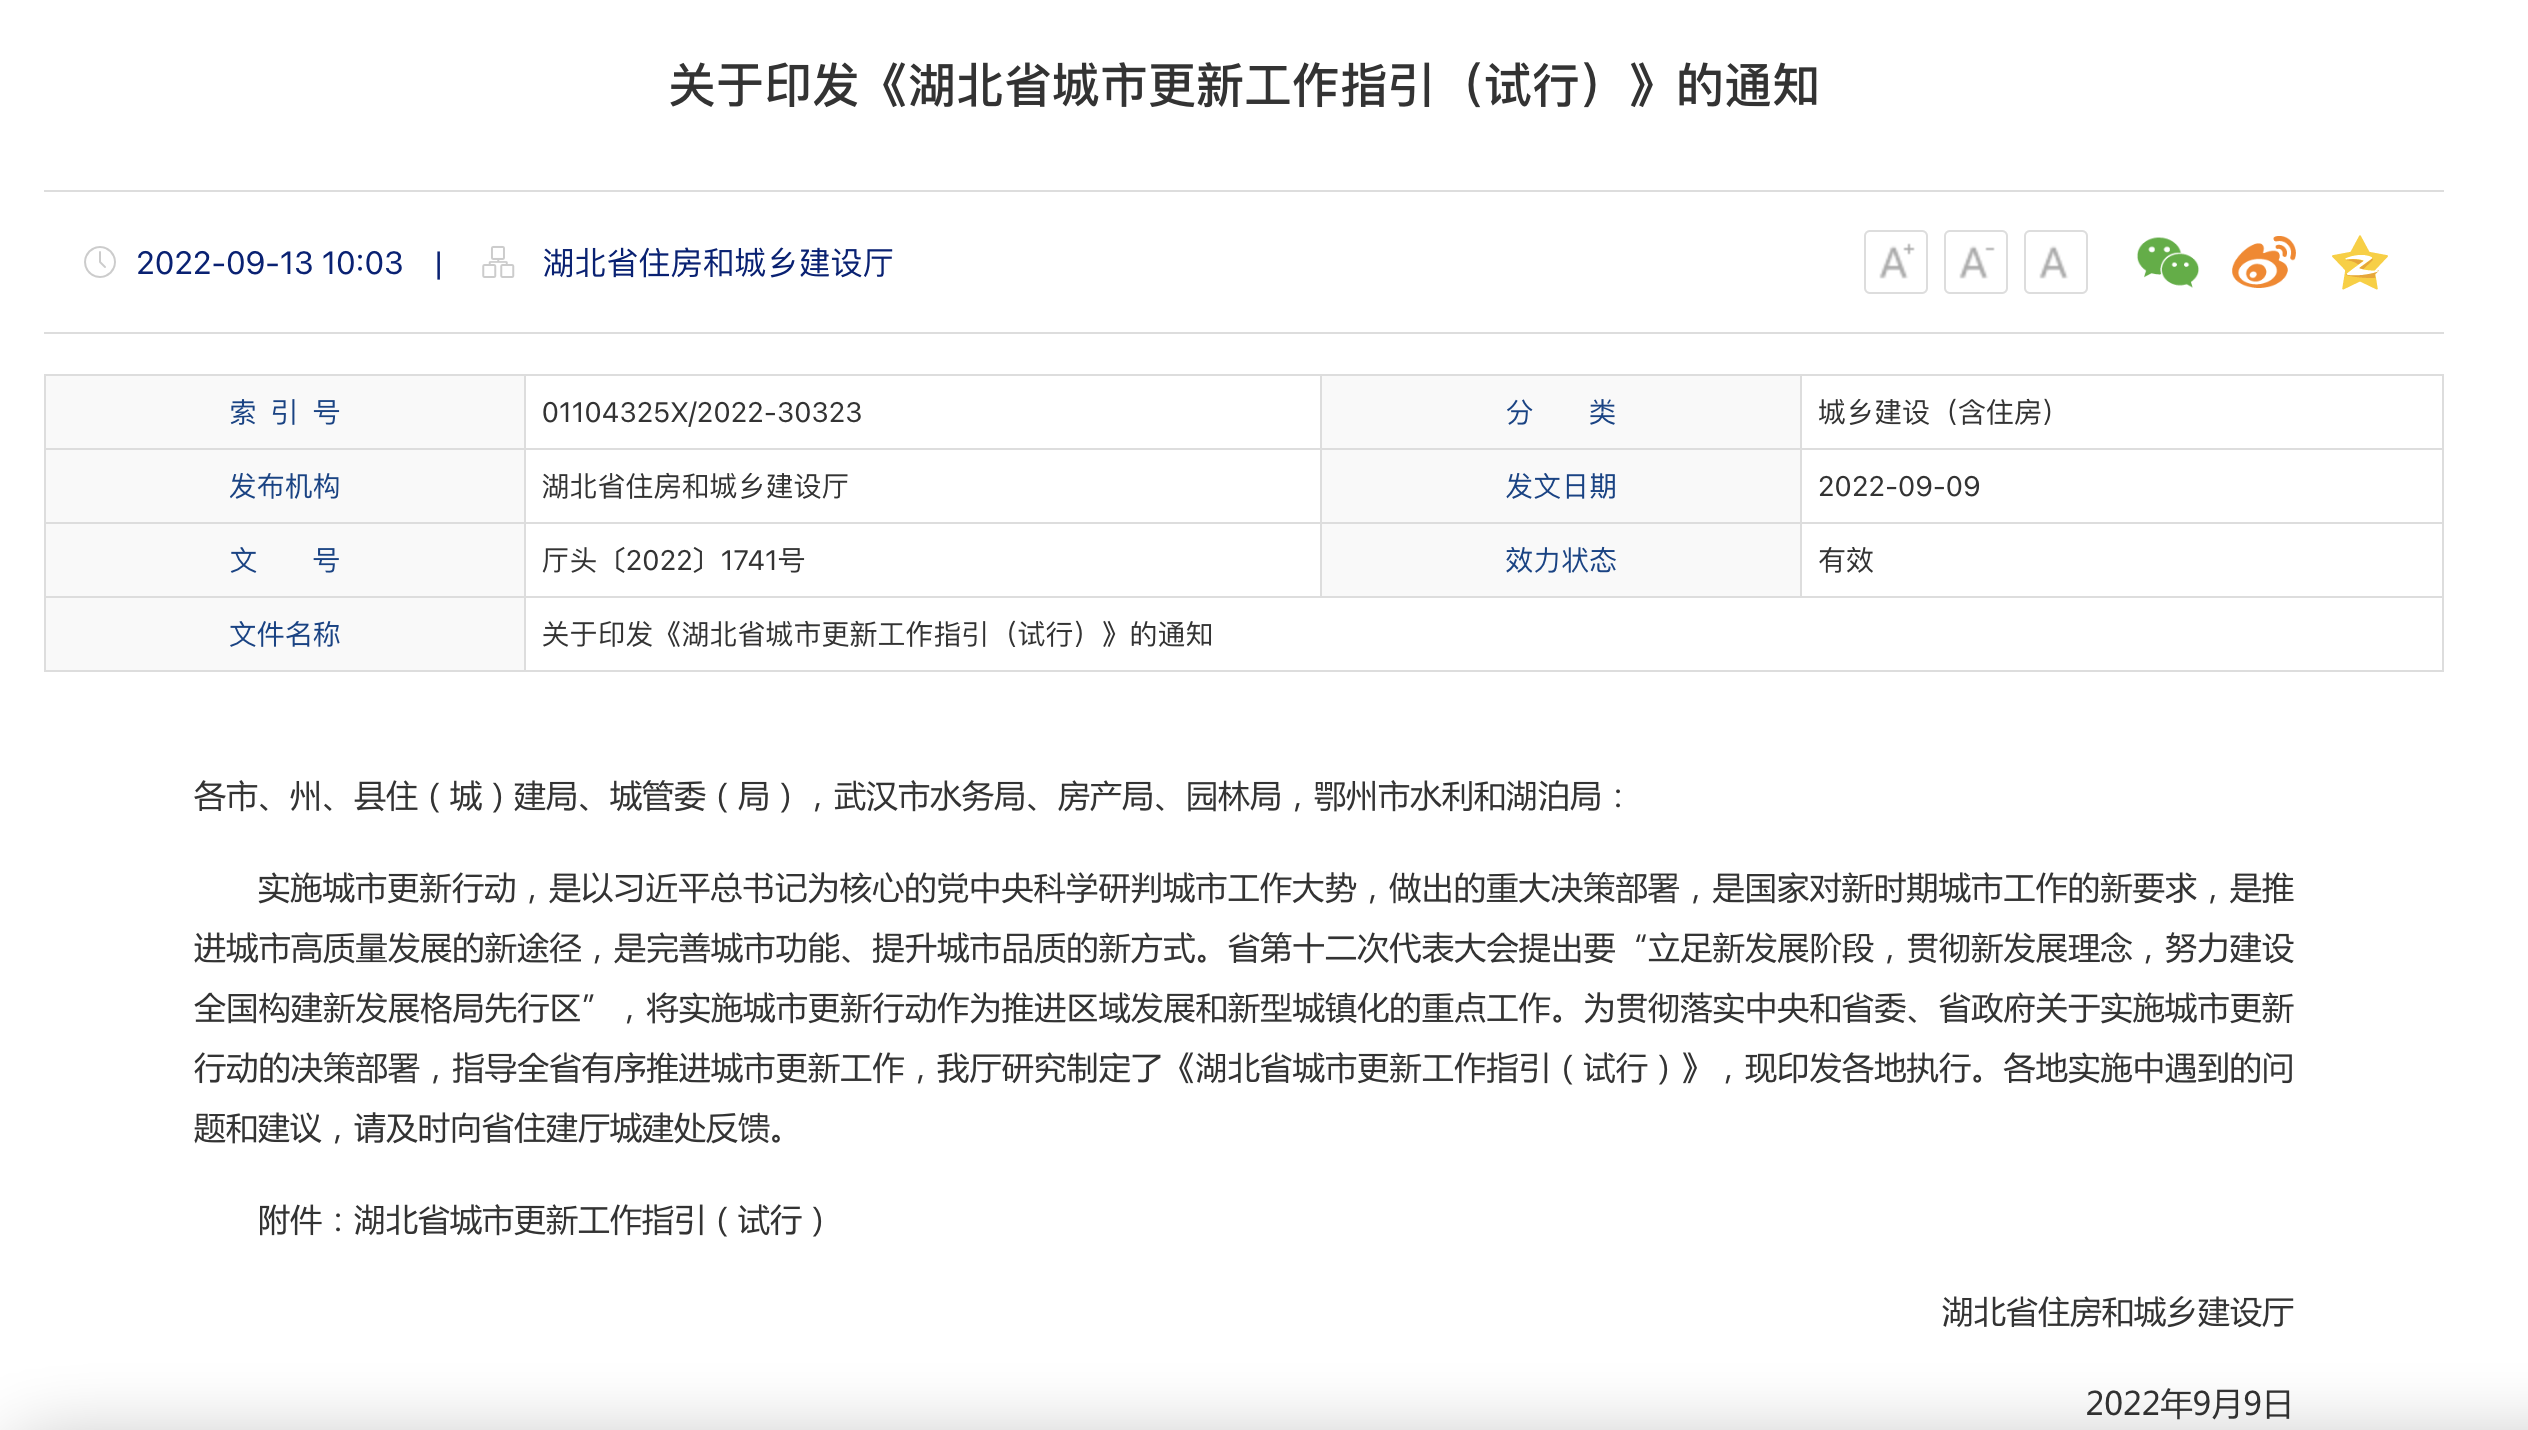Decrease font size with A- button
Viewport: 2528px width, 1430px height.
coord(1975,263)
